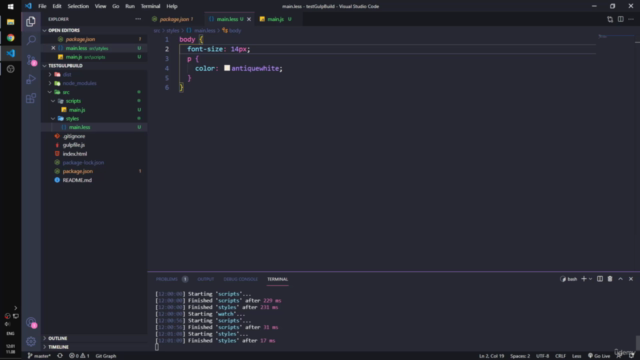
Task: Change CRLF line ending setting
Action: [x=560, y=356]
